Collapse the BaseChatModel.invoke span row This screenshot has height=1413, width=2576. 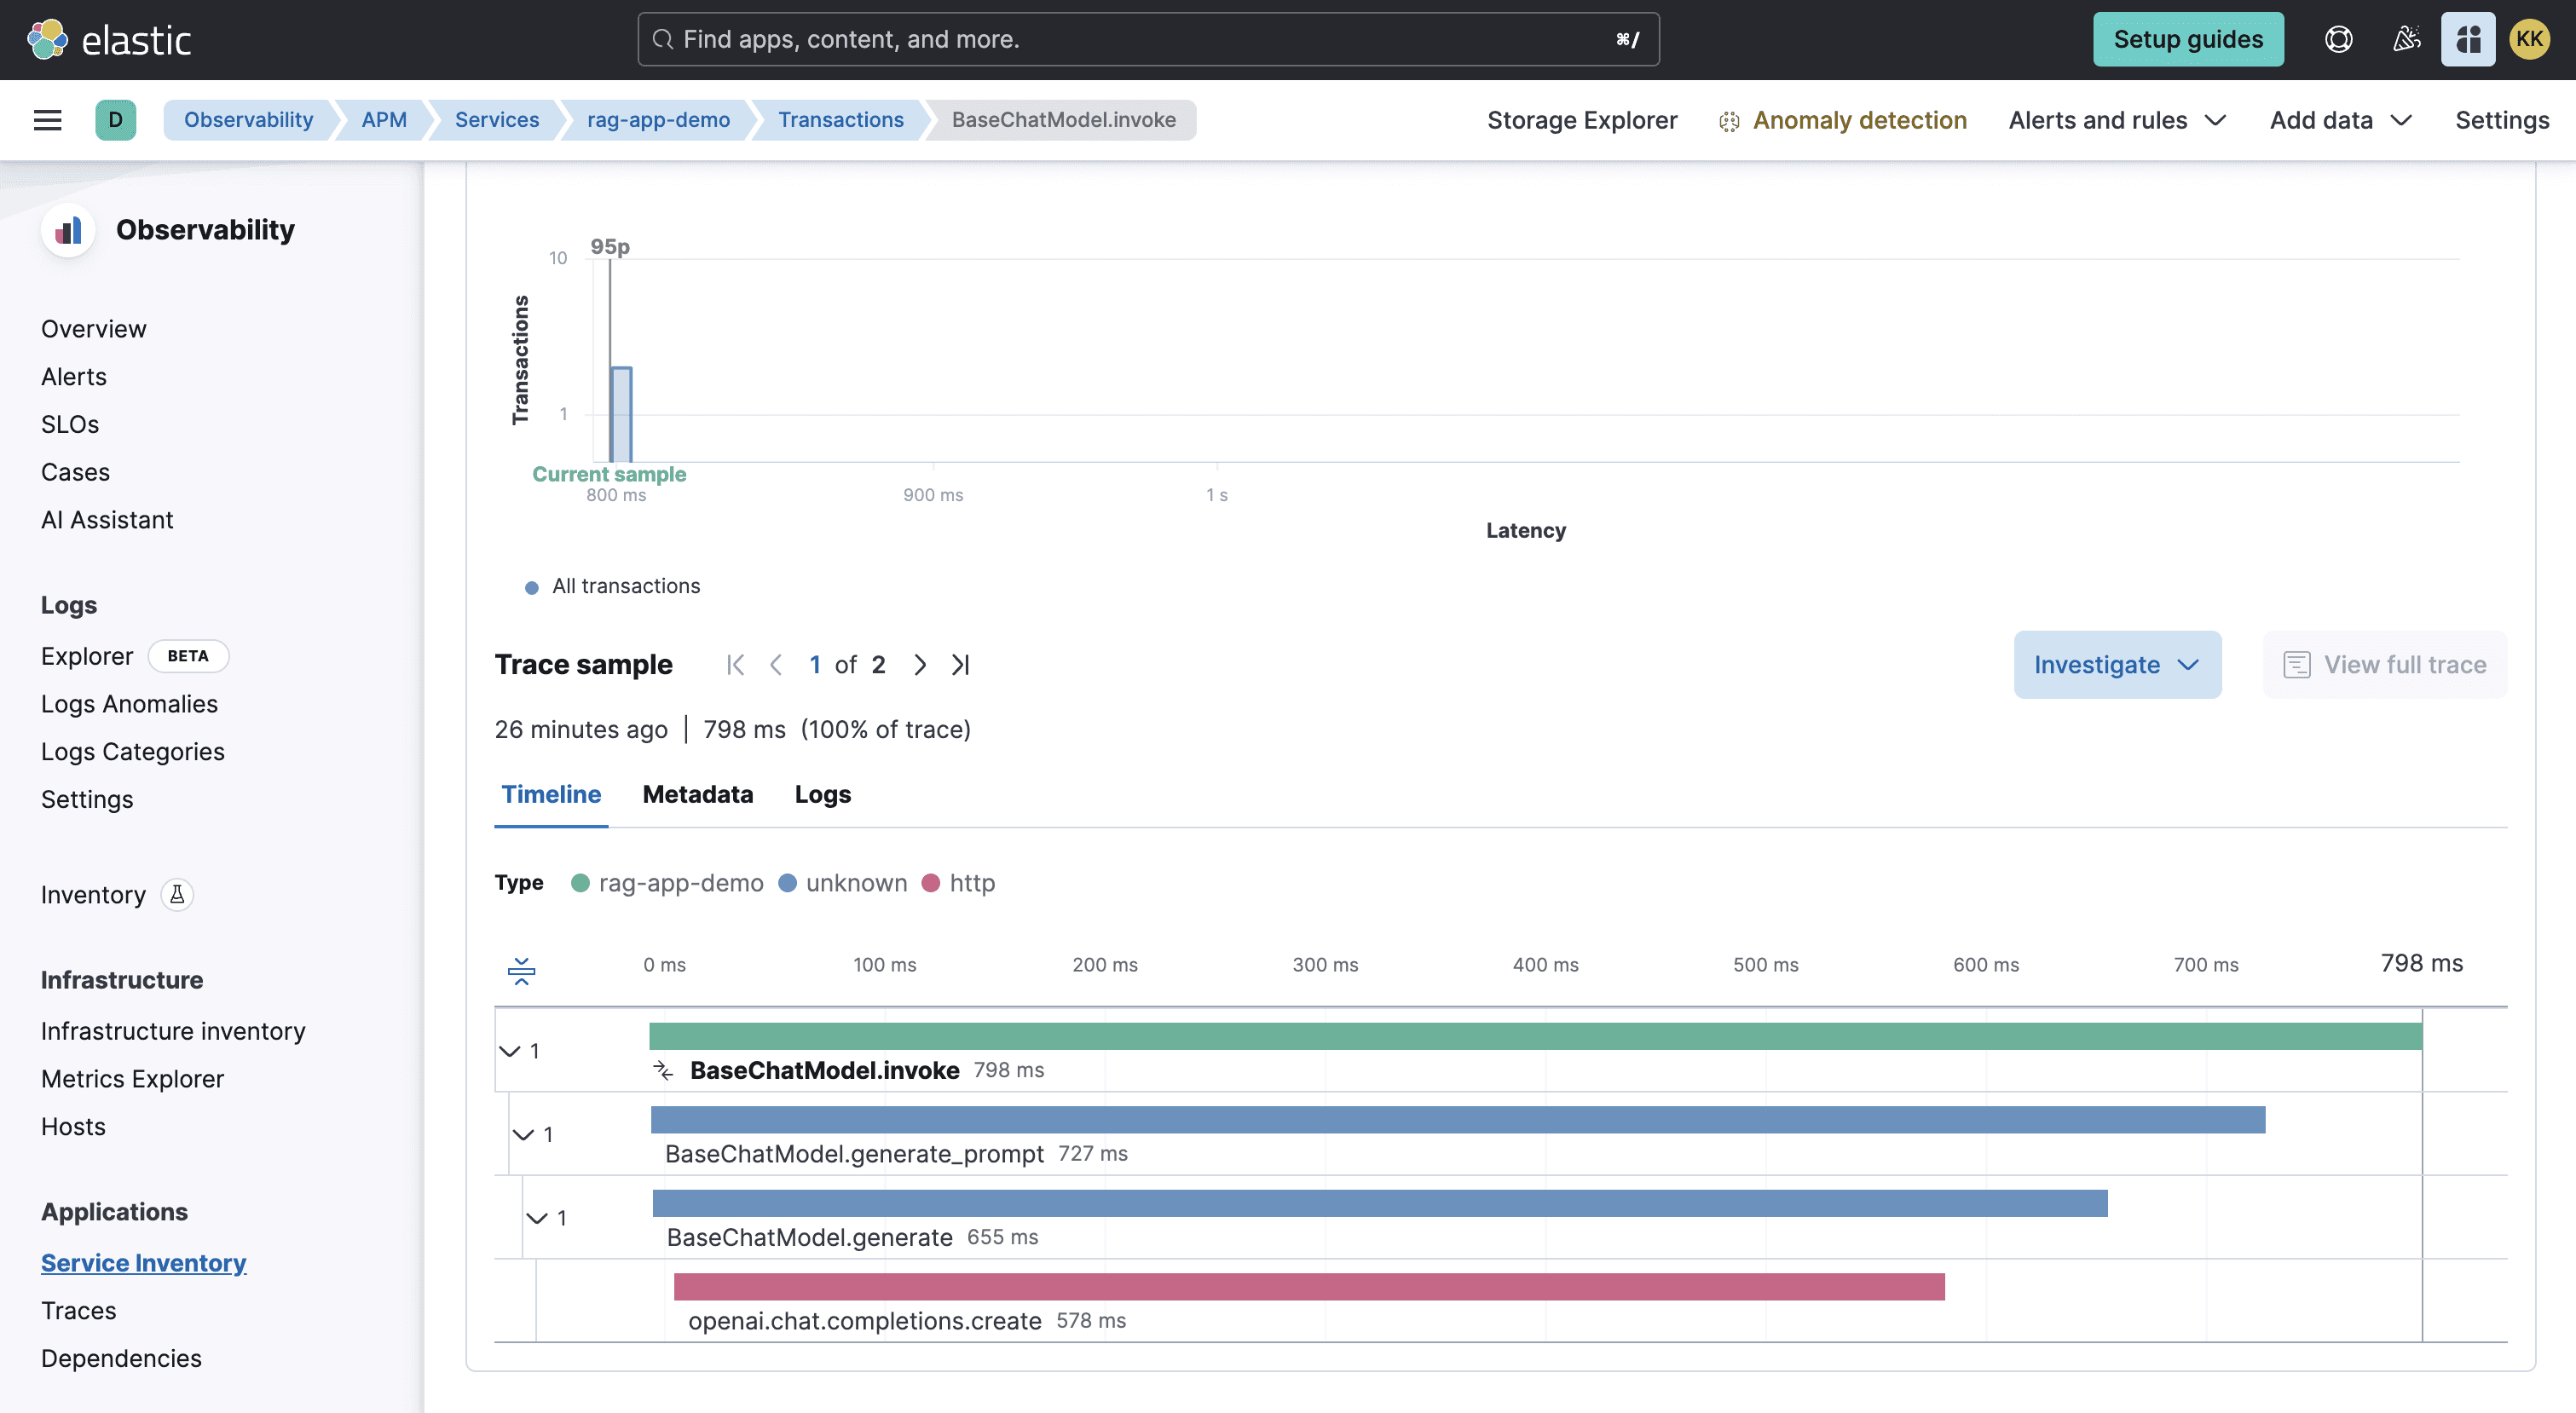coord(511,1050)
